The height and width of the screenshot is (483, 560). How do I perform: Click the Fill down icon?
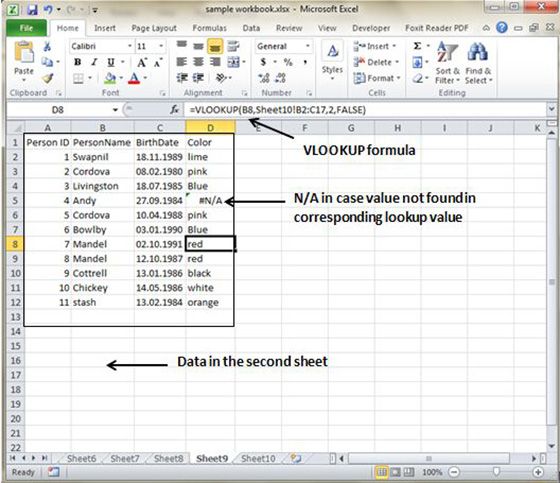click(x=417, y=63)
